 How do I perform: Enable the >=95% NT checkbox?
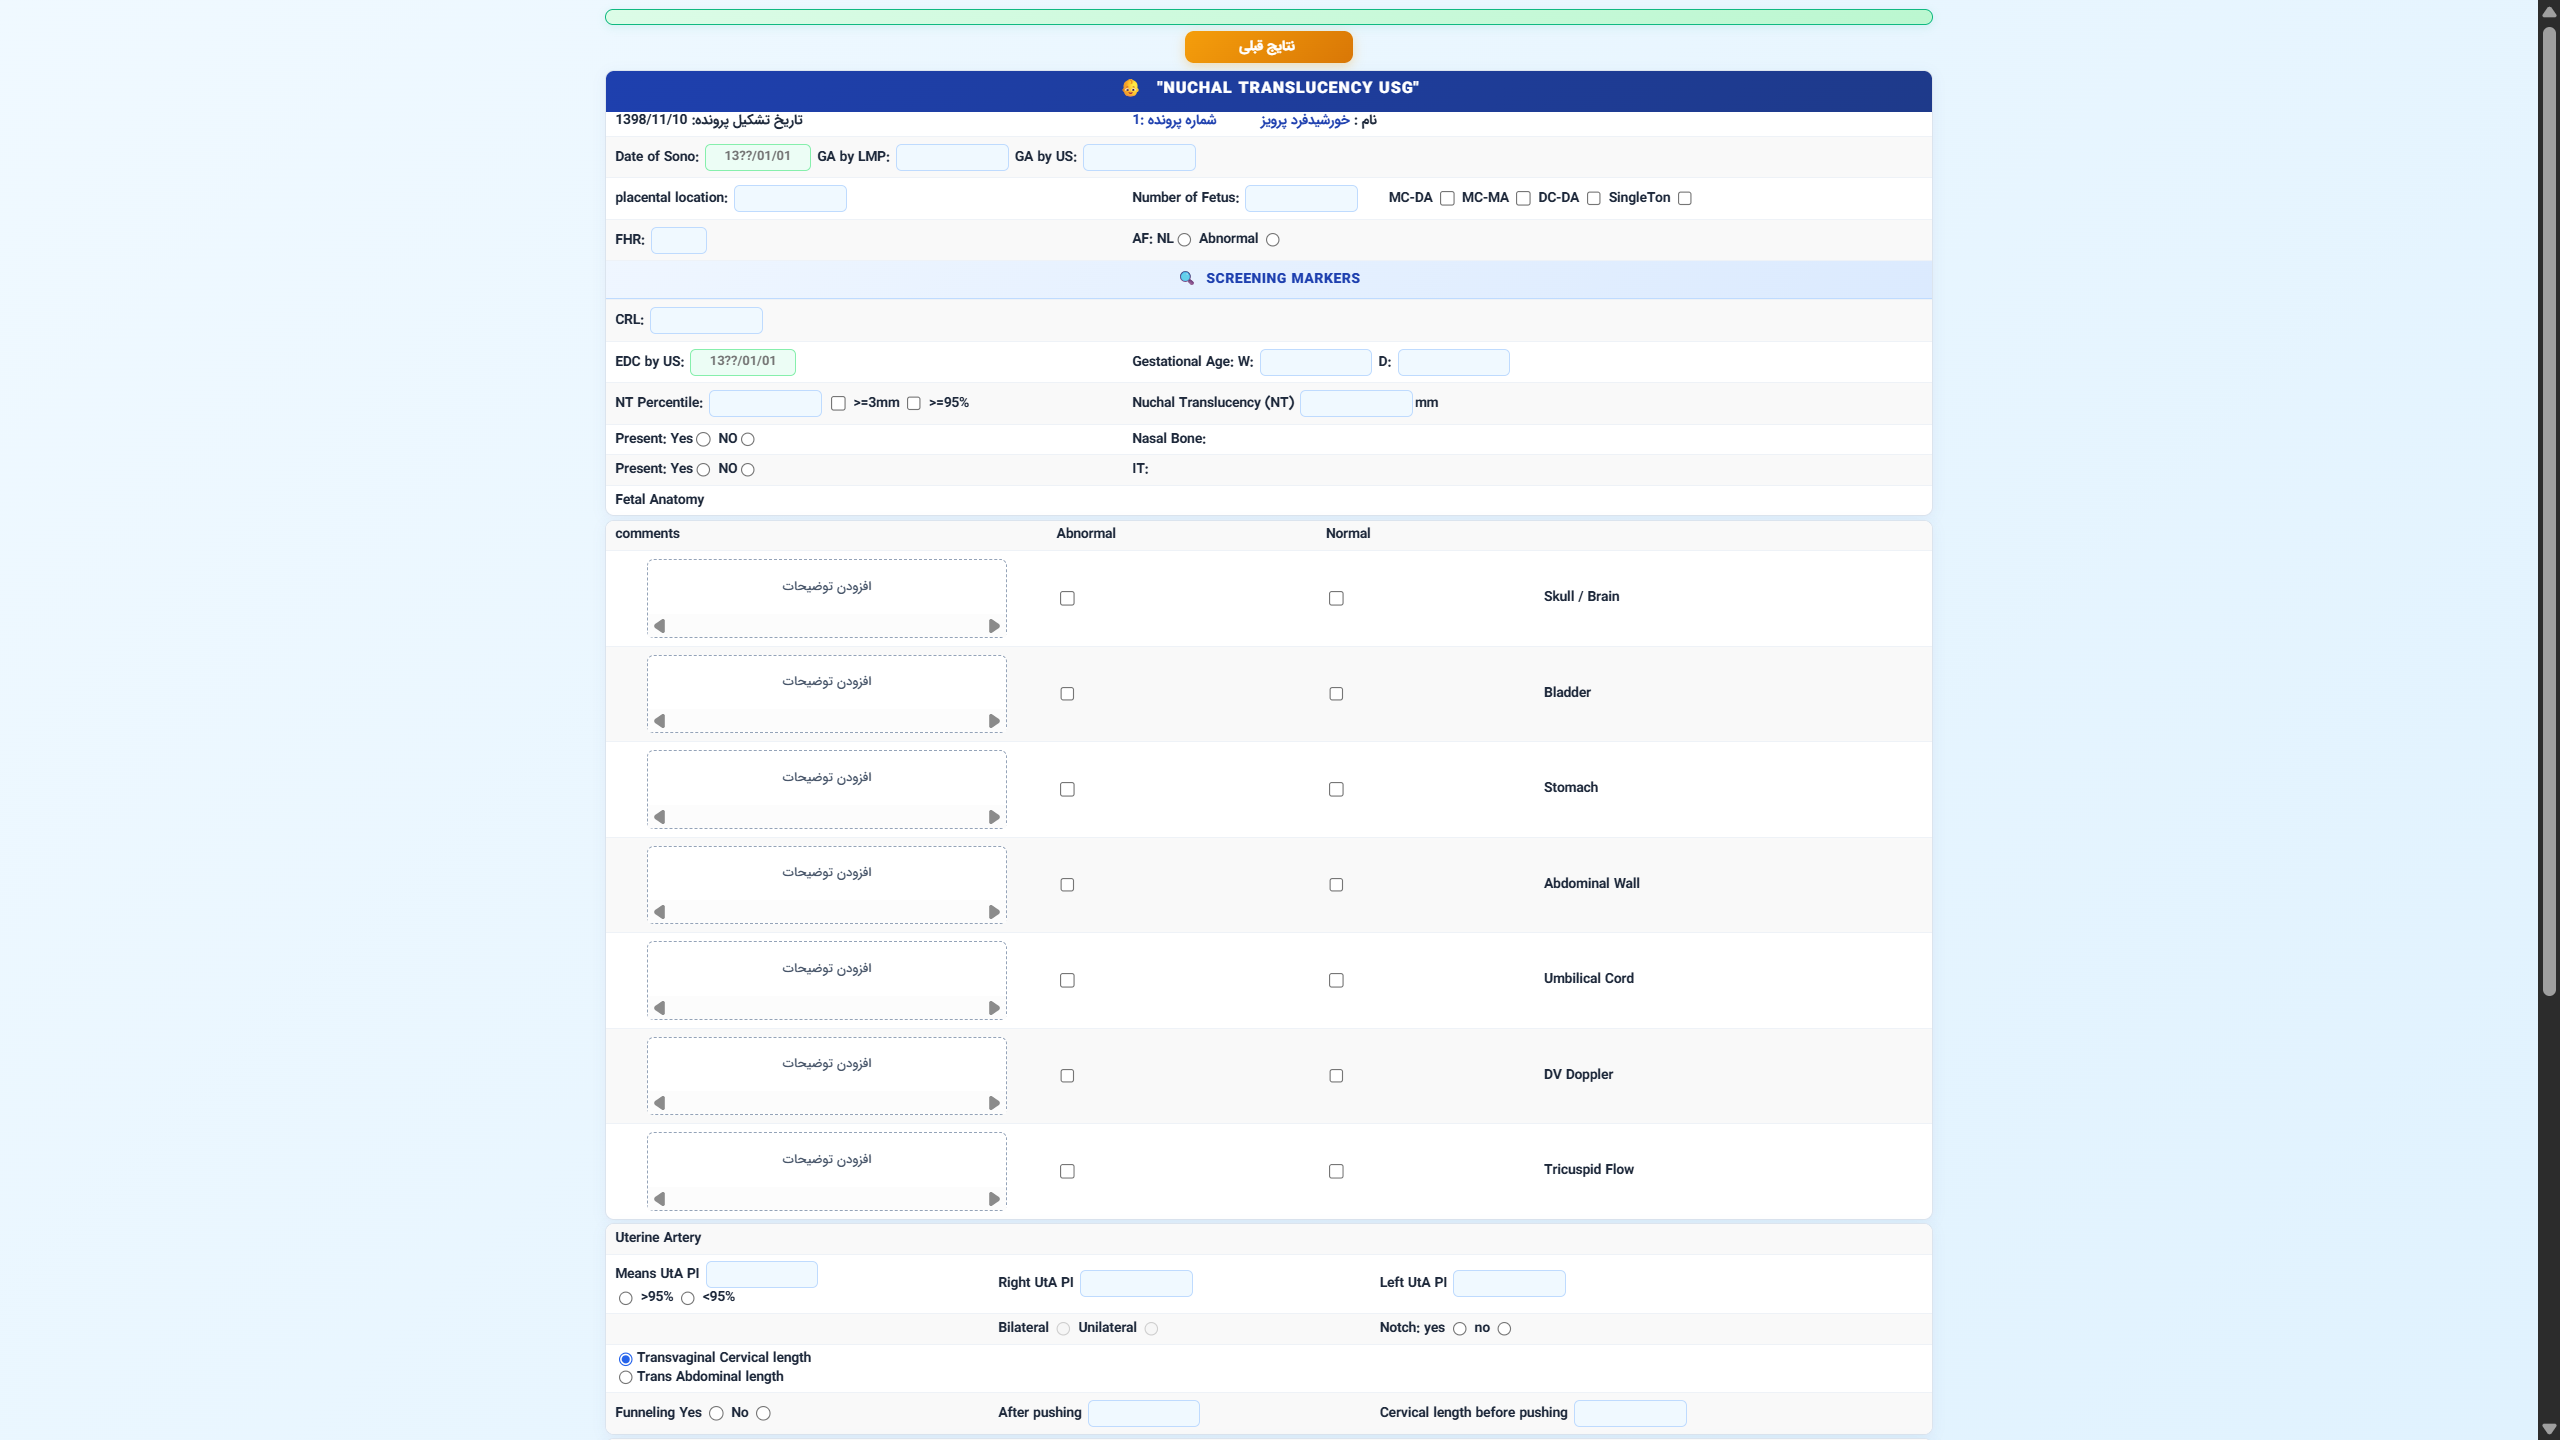tap(914, 404)
